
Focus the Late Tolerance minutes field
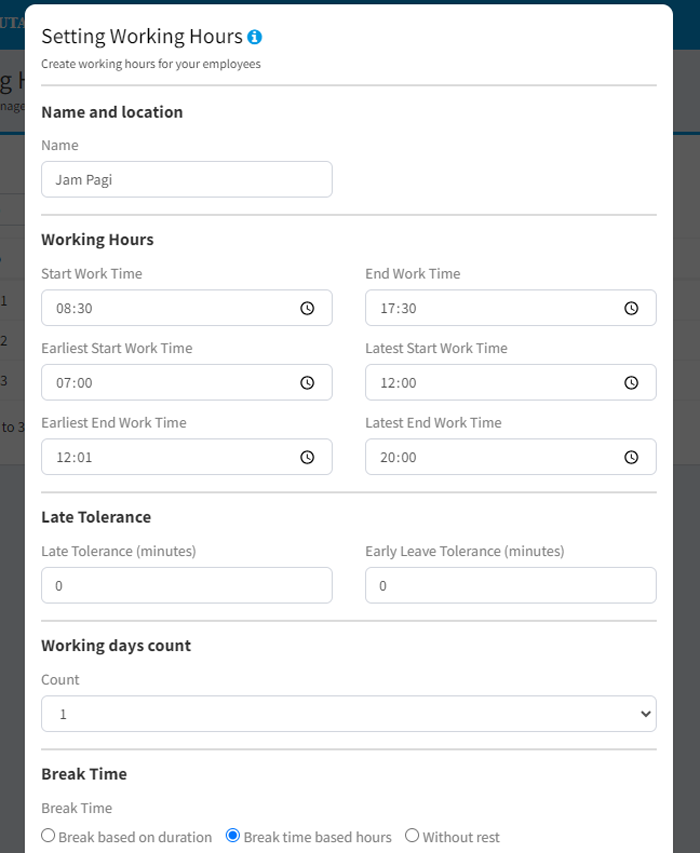click(x=186, y=586)
